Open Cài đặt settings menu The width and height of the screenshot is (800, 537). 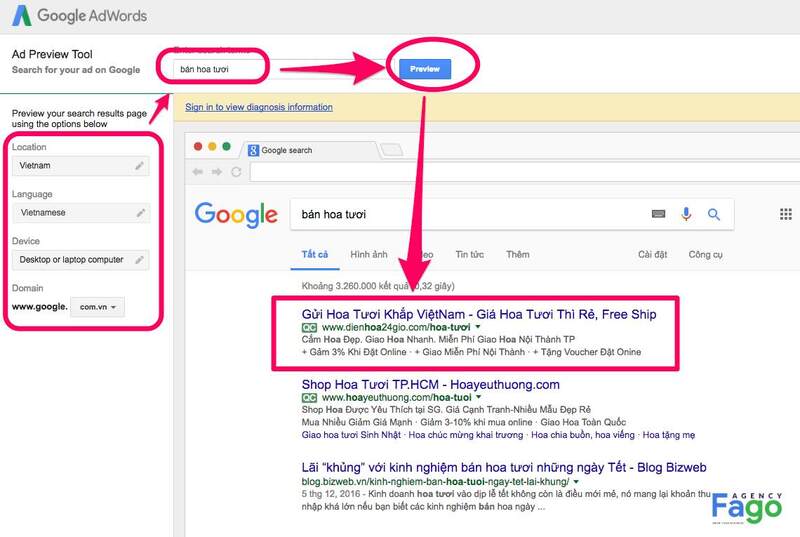[653, 254]
